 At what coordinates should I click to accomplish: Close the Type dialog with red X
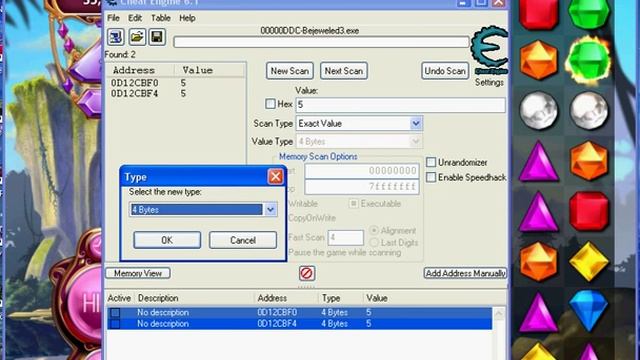[275, 177]
